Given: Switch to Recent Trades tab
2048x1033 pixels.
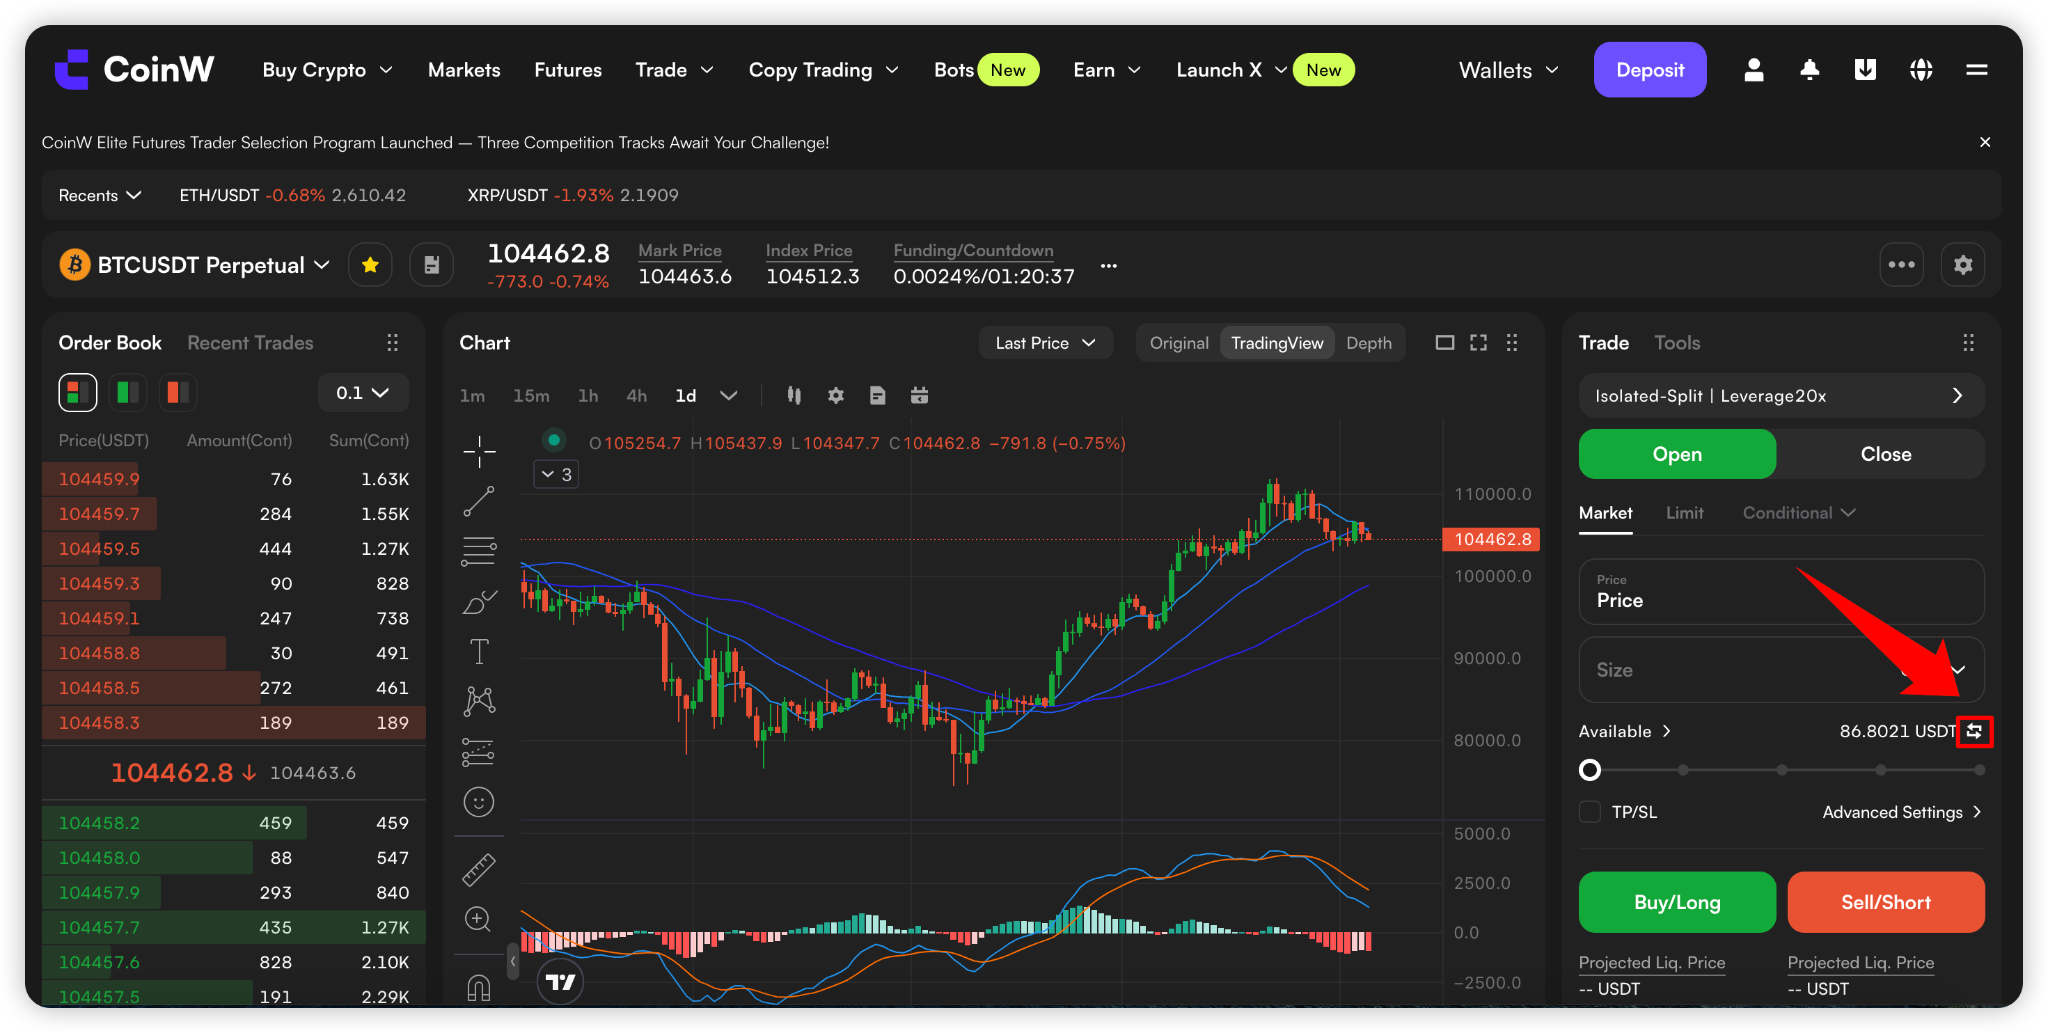Looking at the screenshot, I should pyautogui.click(x=250, y=343).
